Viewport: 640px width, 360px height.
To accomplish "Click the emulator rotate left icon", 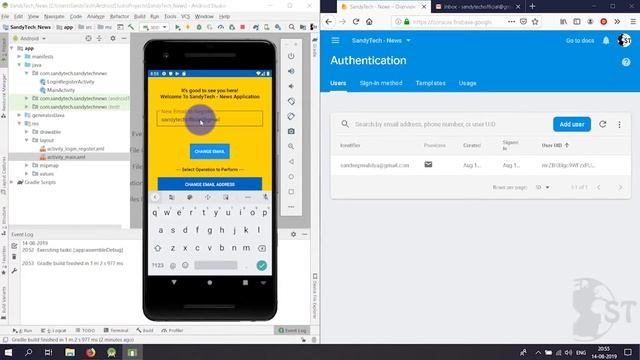I will pos(291,101).
